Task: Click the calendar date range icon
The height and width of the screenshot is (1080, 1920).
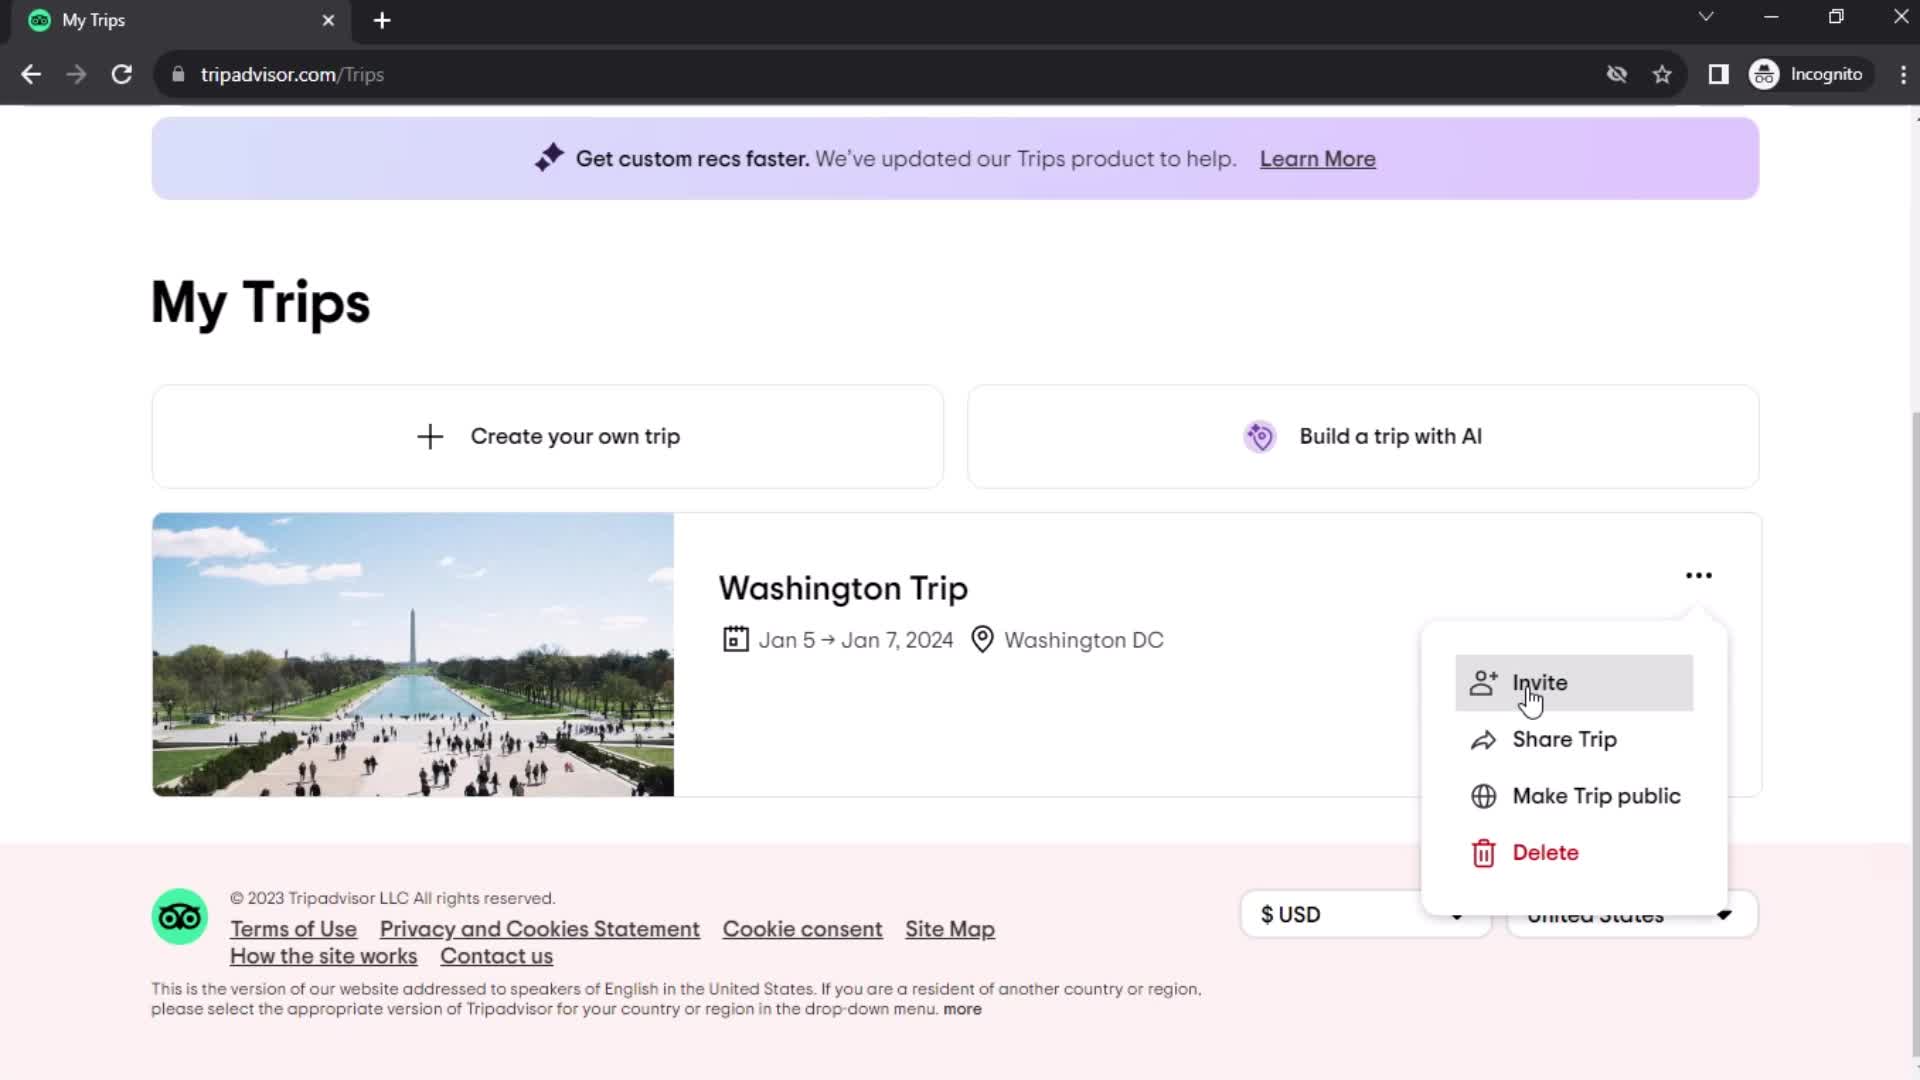Action: tap(733, 638)
